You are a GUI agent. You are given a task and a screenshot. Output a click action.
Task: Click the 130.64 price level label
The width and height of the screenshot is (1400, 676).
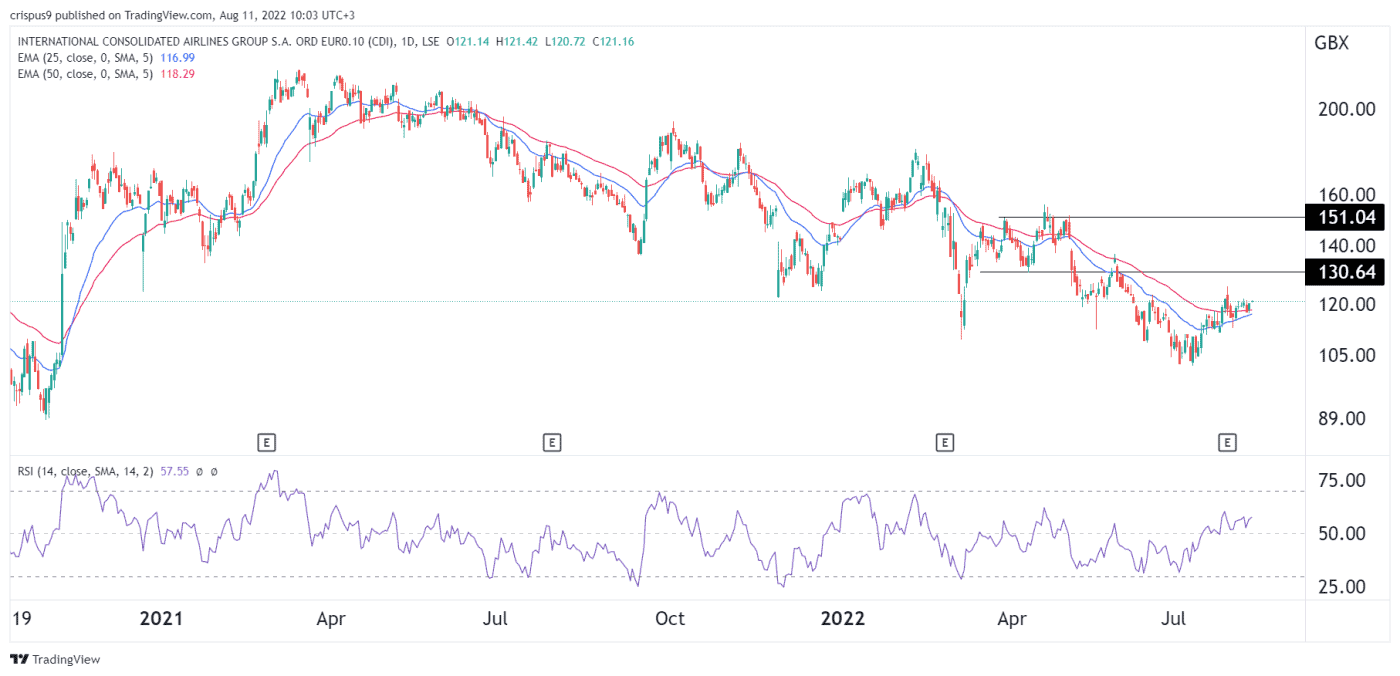[1345, 271]
